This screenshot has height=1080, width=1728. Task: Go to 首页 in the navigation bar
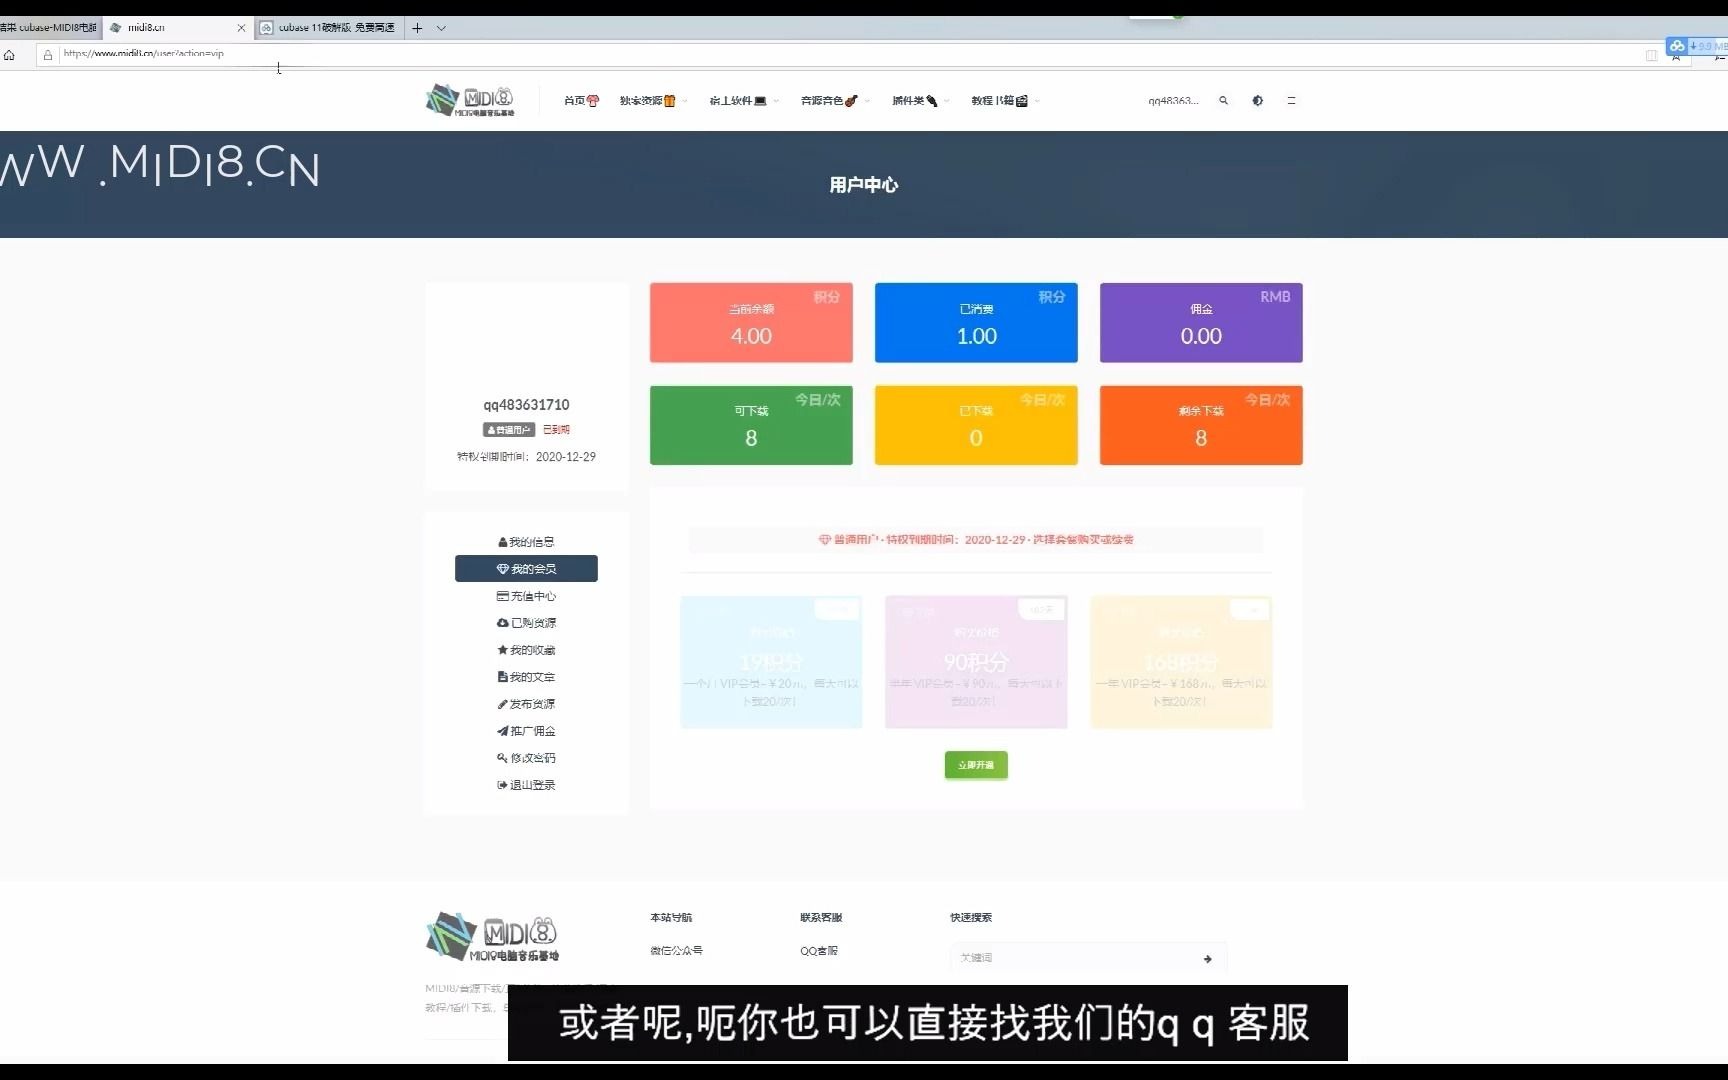pos(581,101)
